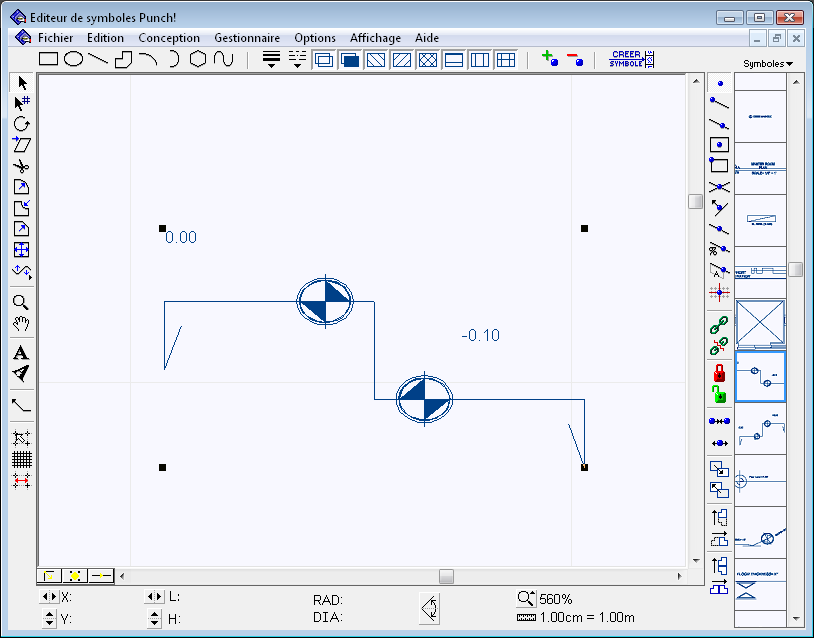Toggle the grid display icon
This screenshot has width=814, height=638.
pyautogui.click(x=22, y=459)
